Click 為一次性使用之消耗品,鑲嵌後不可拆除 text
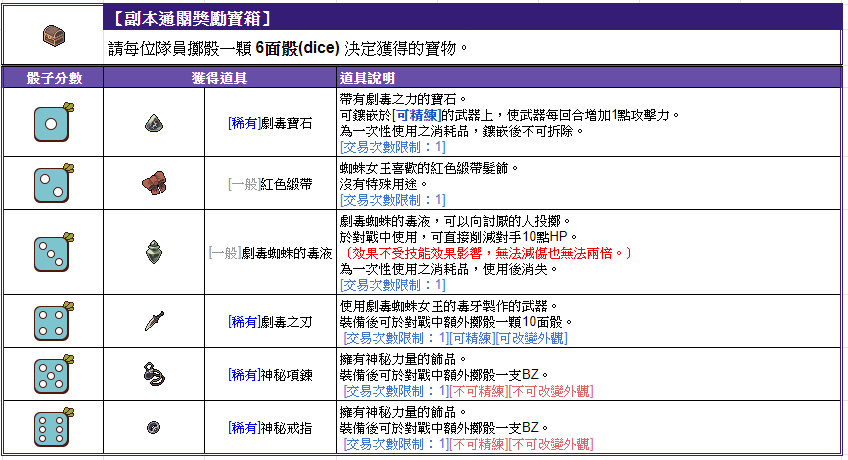The image size is (848, 460). click(462, 131)
